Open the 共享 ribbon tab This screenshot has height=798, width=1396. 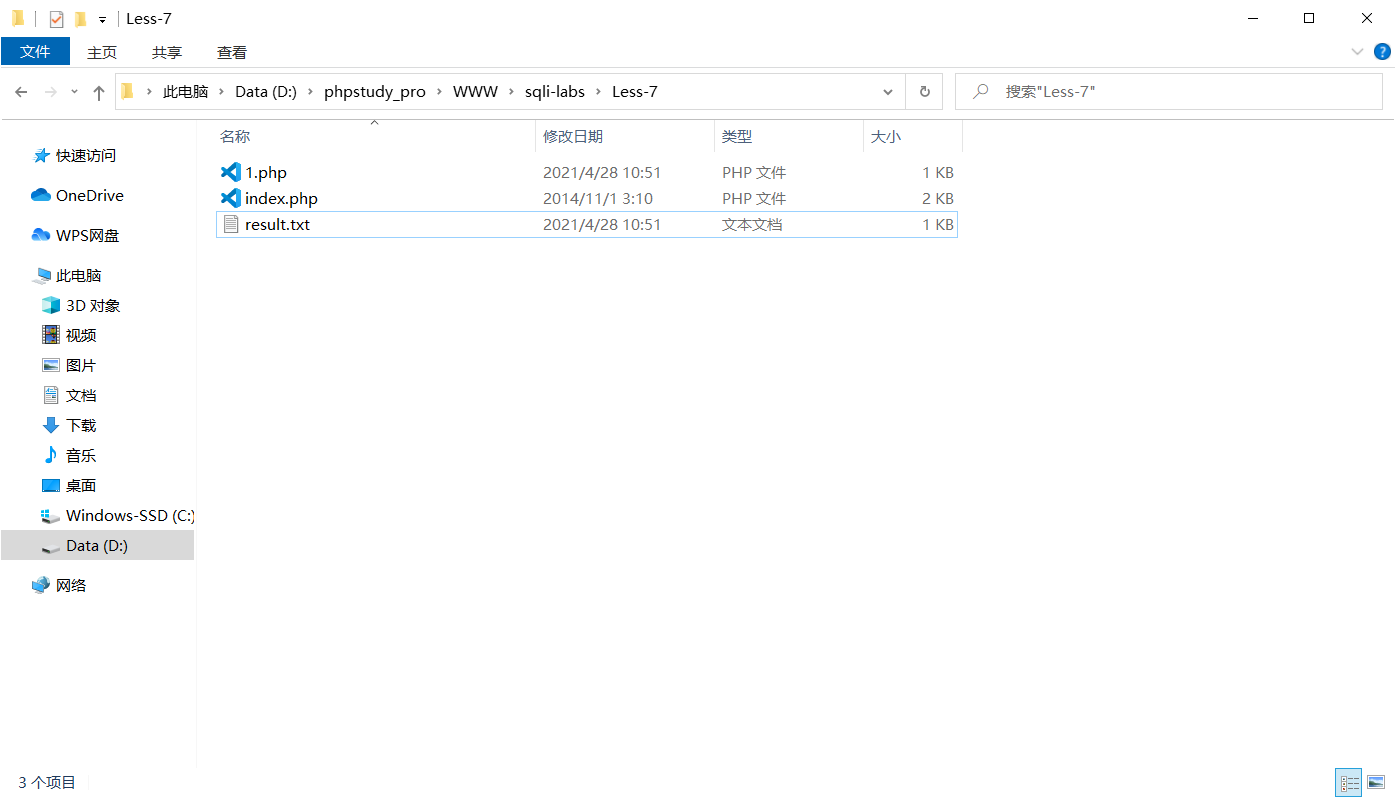click(x=167, y=52)
